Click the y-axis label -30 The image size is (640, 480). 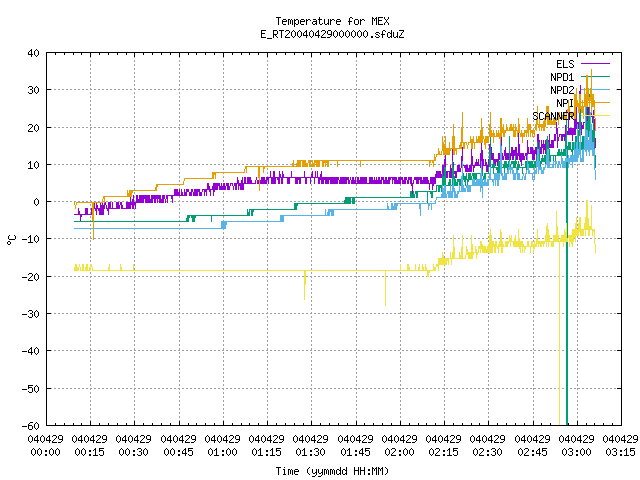click(x=30, y=314)
